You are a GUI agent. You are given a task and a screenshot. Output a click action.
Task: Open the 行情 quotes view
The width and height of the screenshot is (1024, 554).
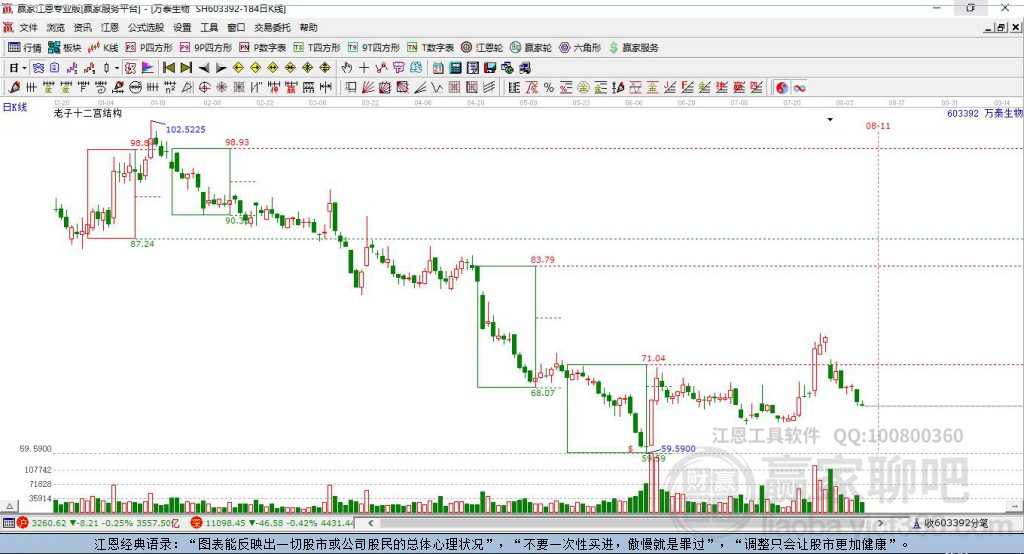(x=25, y=48)
